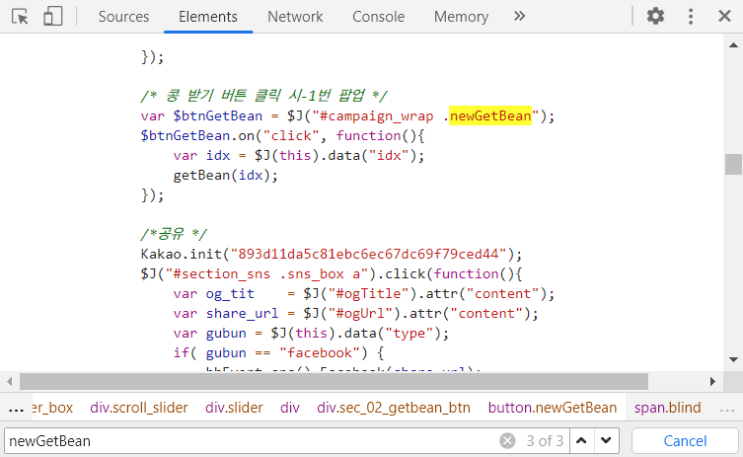The width and height of the screenshot is (743, 457).
Task: Close the DevTools panel
Action: tap(725, 16)
